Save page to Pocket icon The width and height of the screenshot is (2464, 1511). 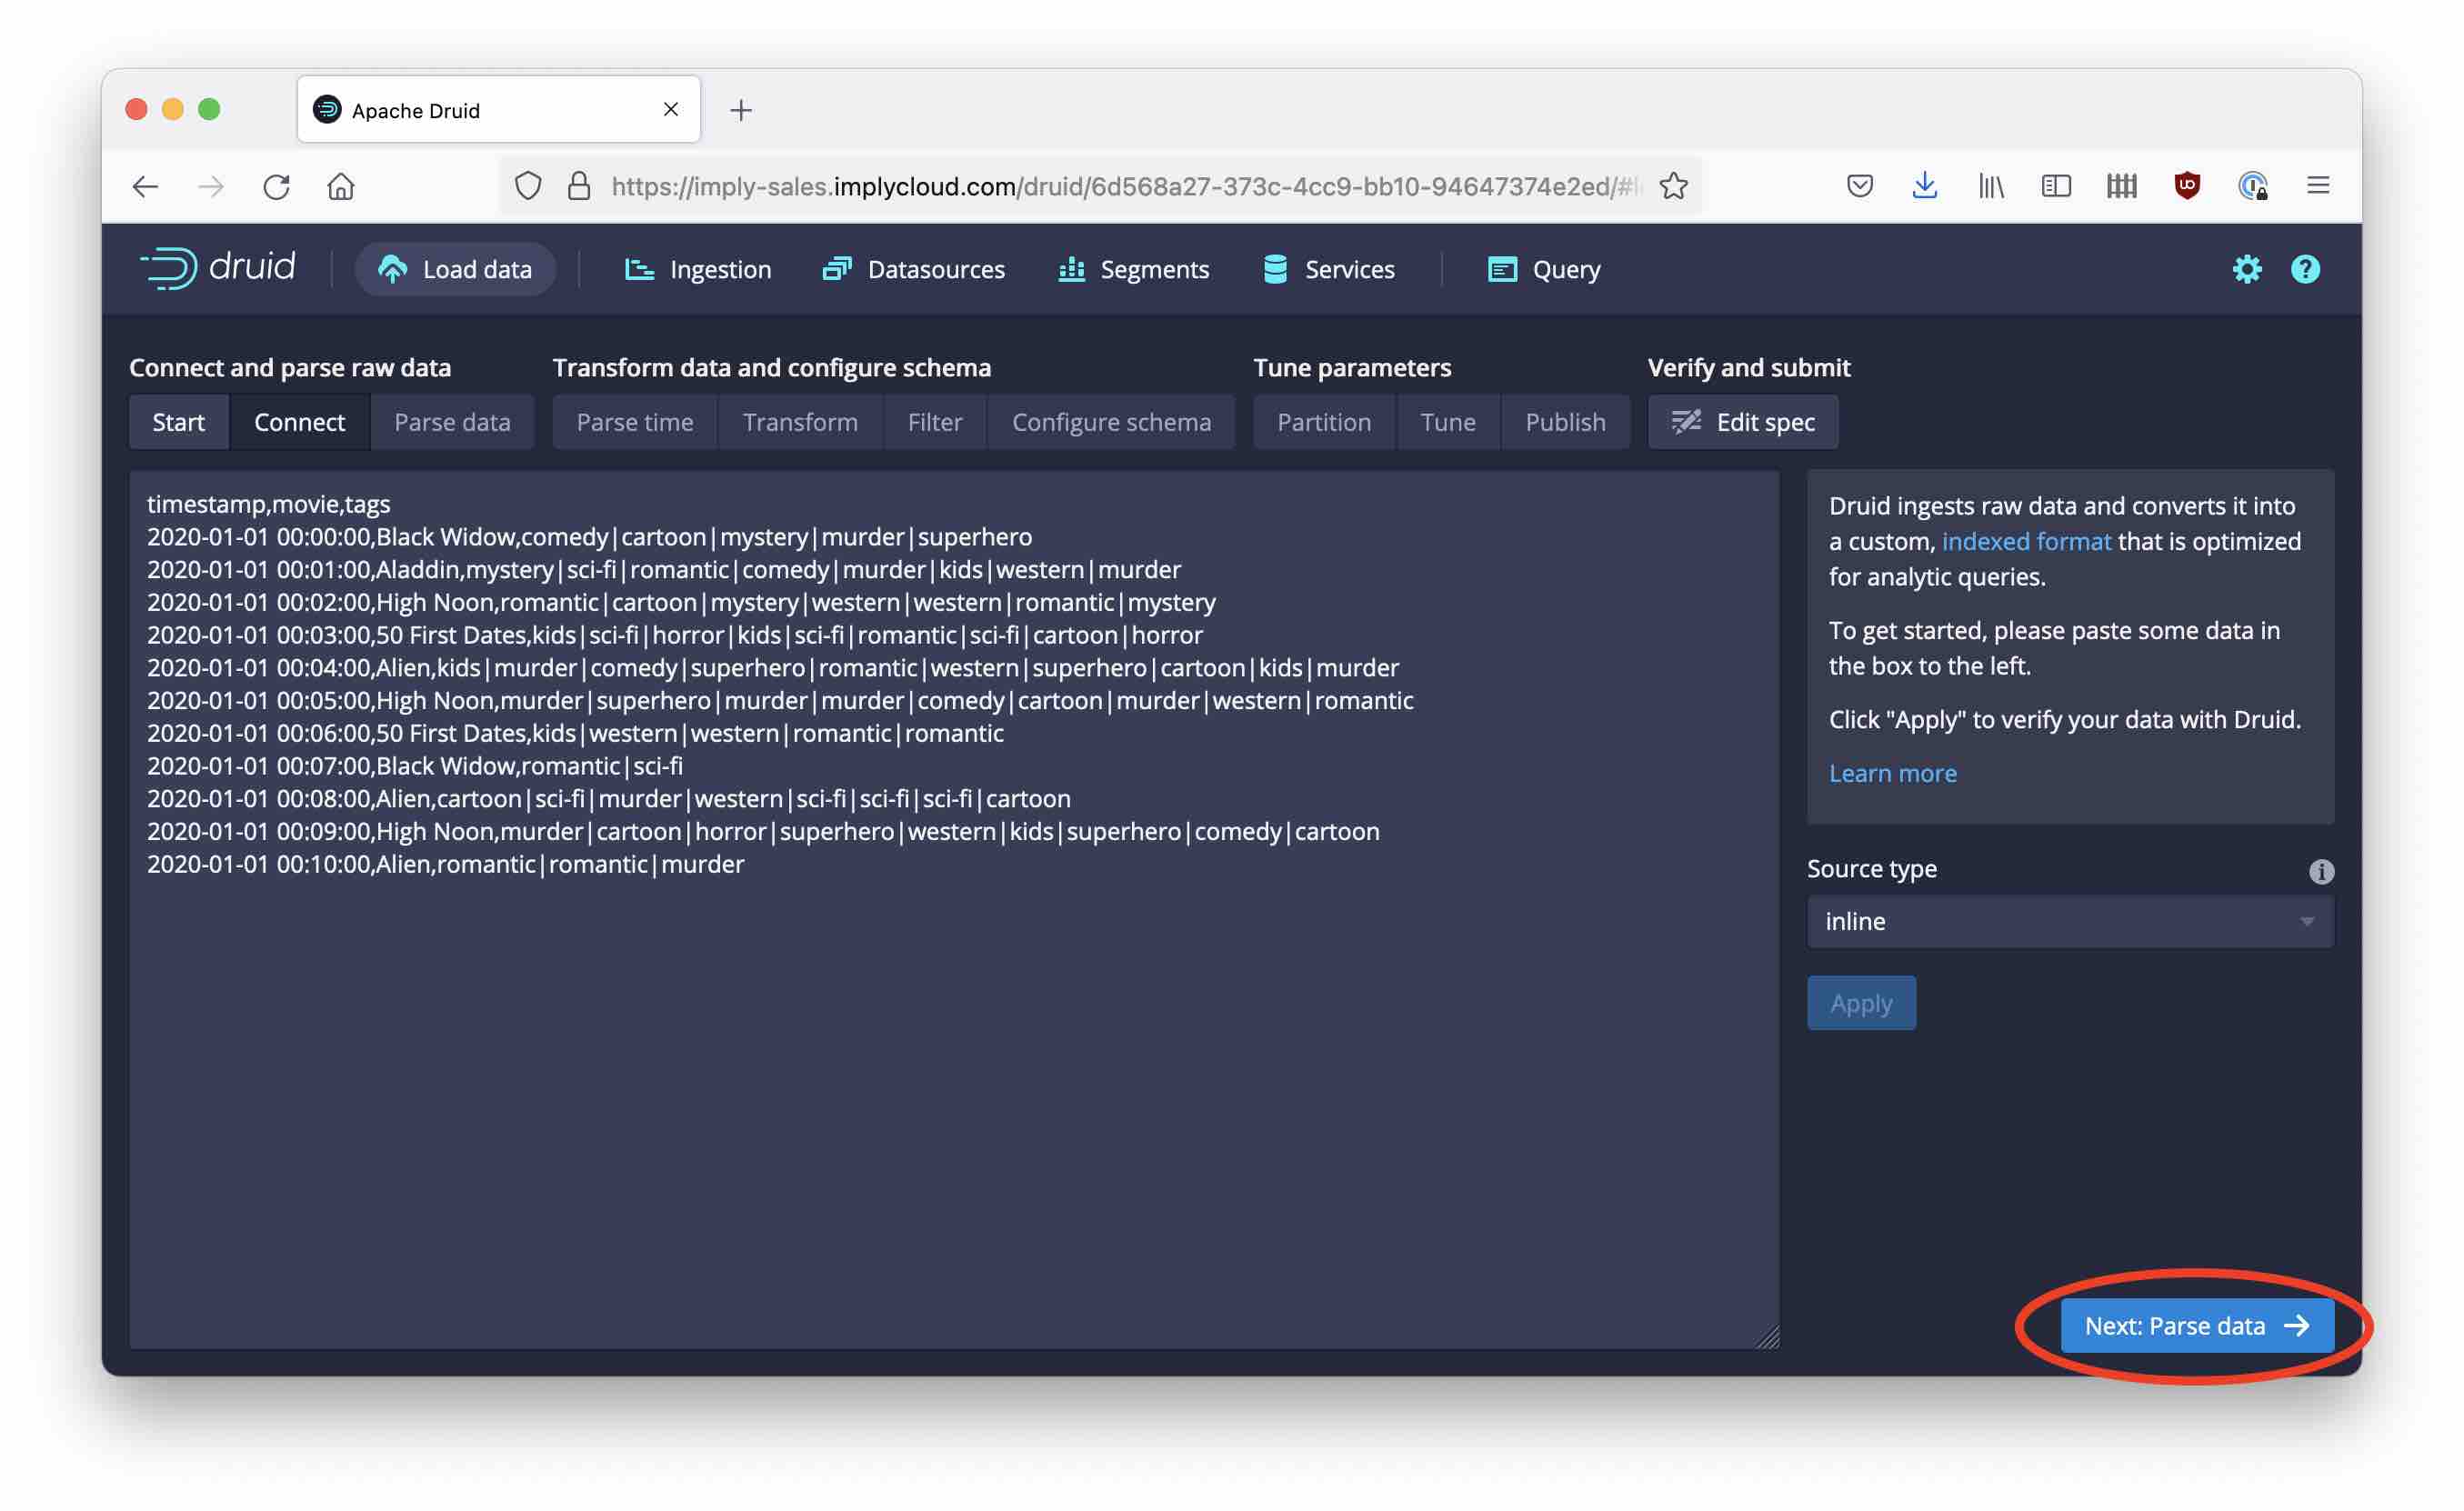pyautogui.click(x=1859, y=186)
